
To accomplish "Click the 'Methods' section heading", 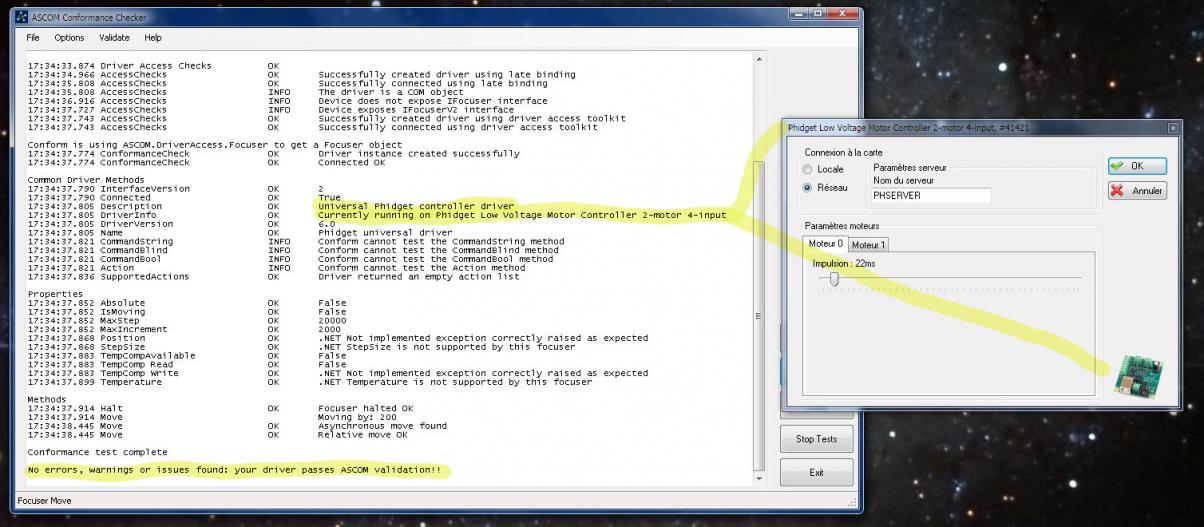I will (x=47, y=399).
